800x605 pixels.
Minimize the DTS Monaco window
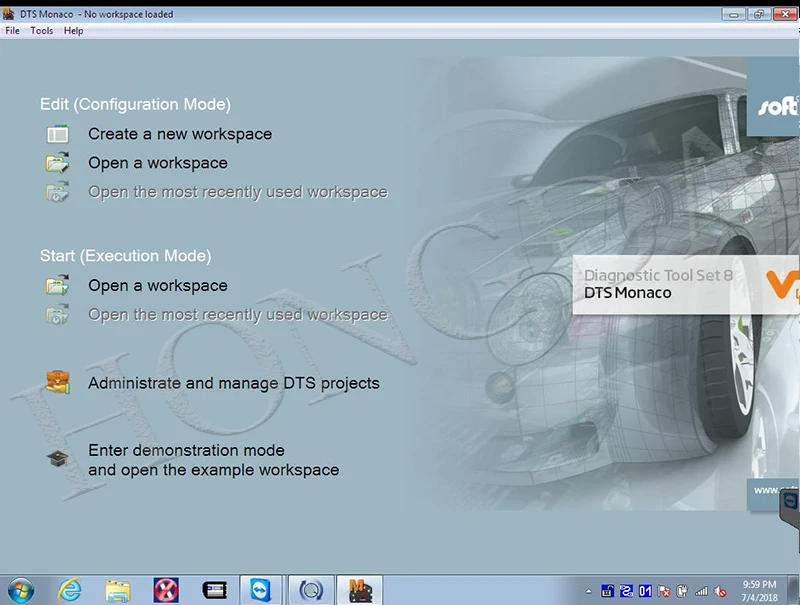click(x=734, y=14)
